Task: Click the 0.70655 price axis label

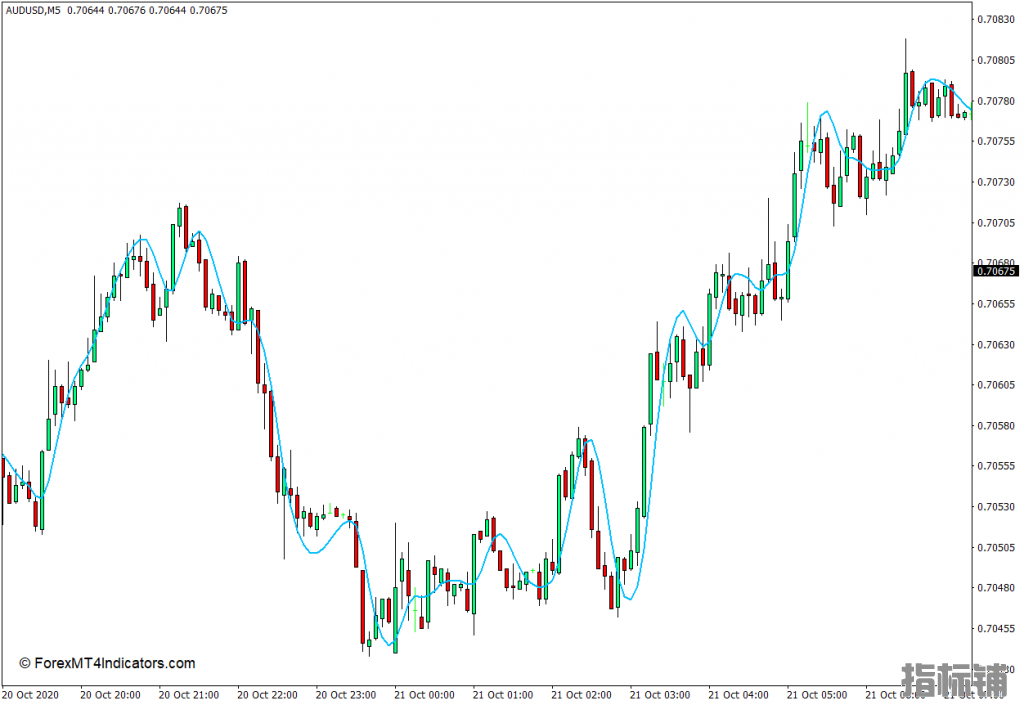Action: [x=996, y=304]
